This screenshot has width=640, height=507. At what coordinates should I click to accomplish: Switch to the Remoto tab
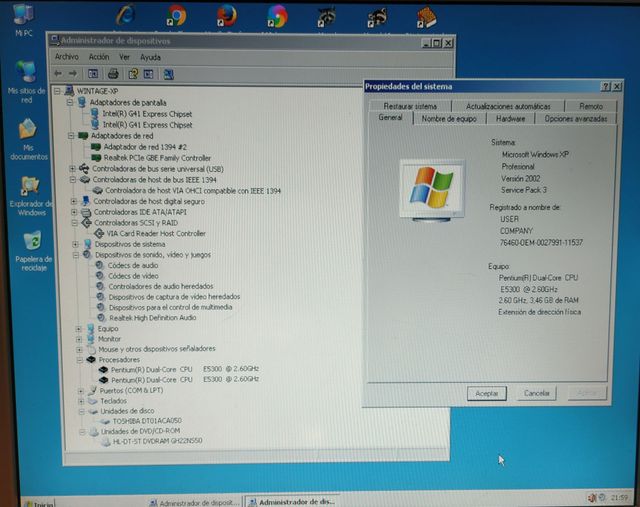pyautogui.click(x=591, y=106)
